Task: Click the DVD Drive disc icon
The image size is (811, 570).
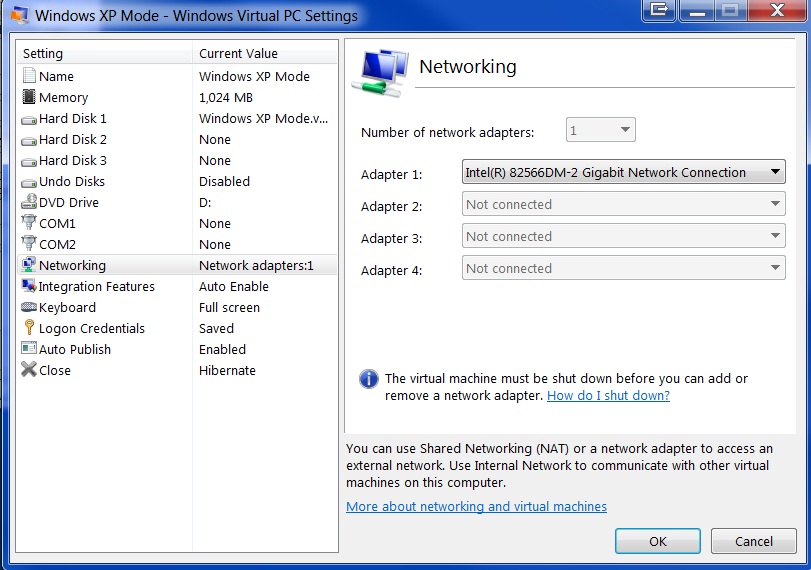Action: click(29, 202)
